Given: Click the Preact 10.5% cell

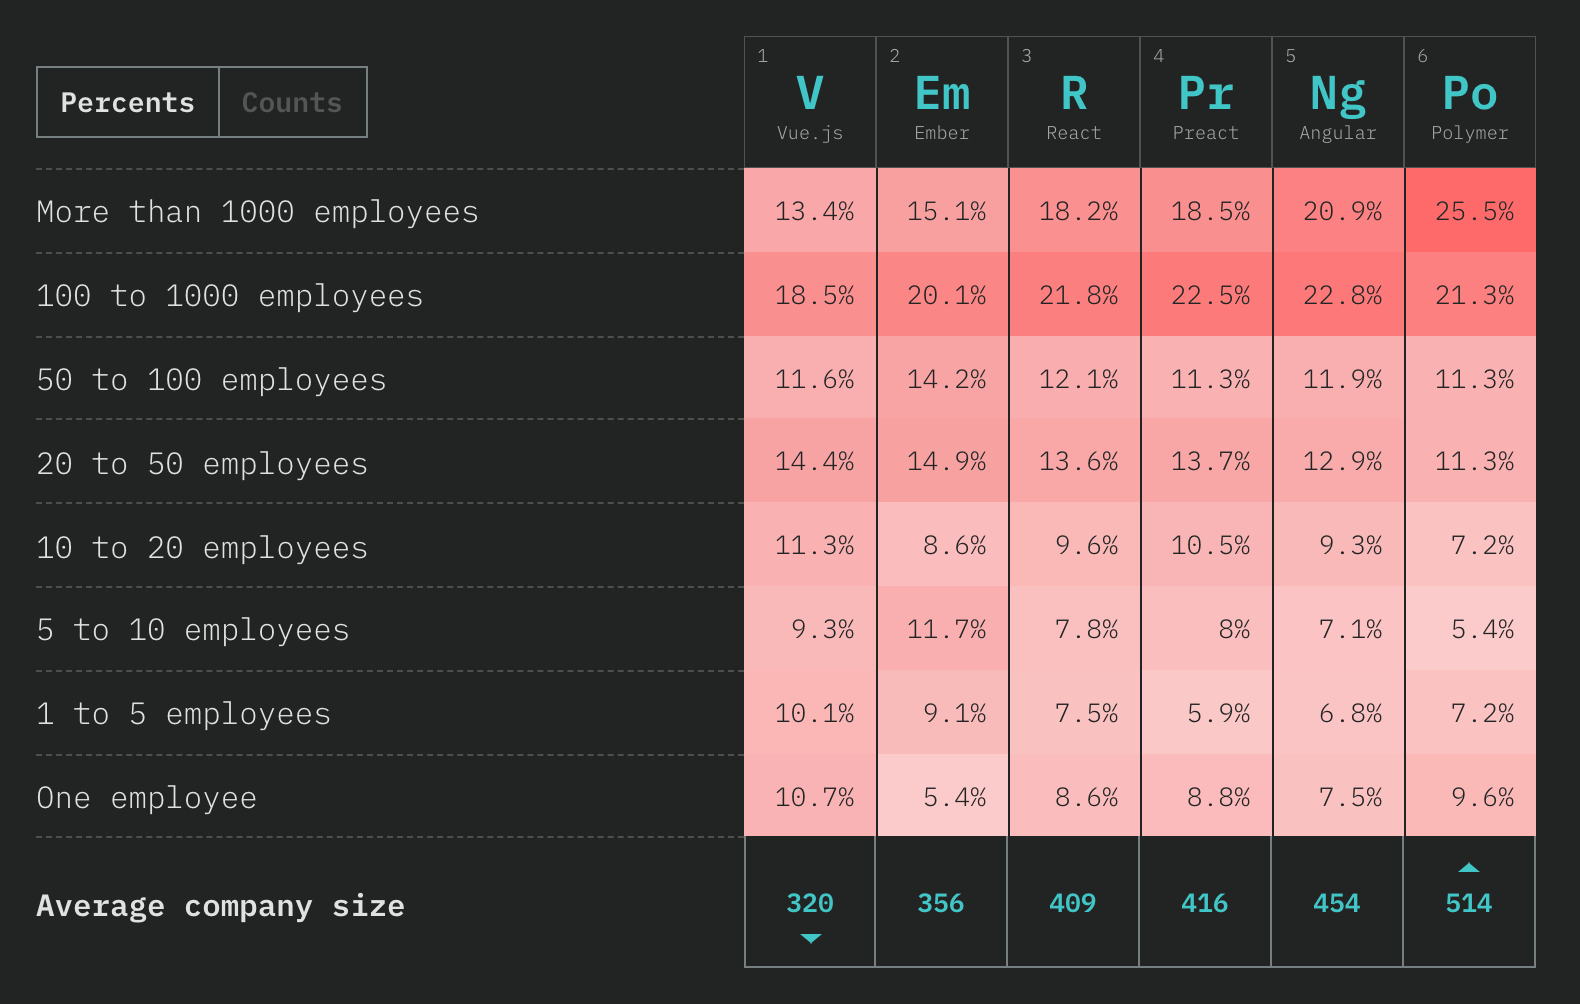Looking at the screenshot, I should point(1206,545).
